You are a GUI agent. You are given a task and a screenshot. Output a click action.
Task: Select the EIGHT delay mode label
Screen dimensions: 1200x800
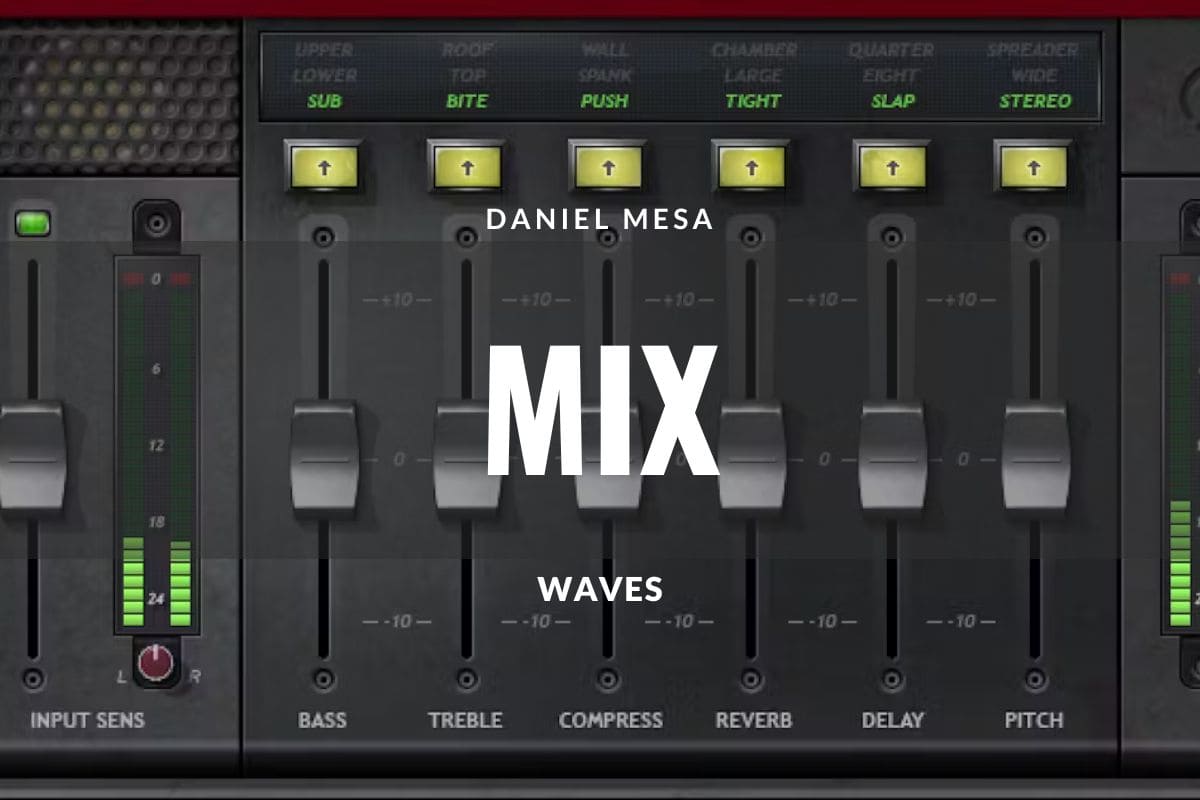point(893,75)
